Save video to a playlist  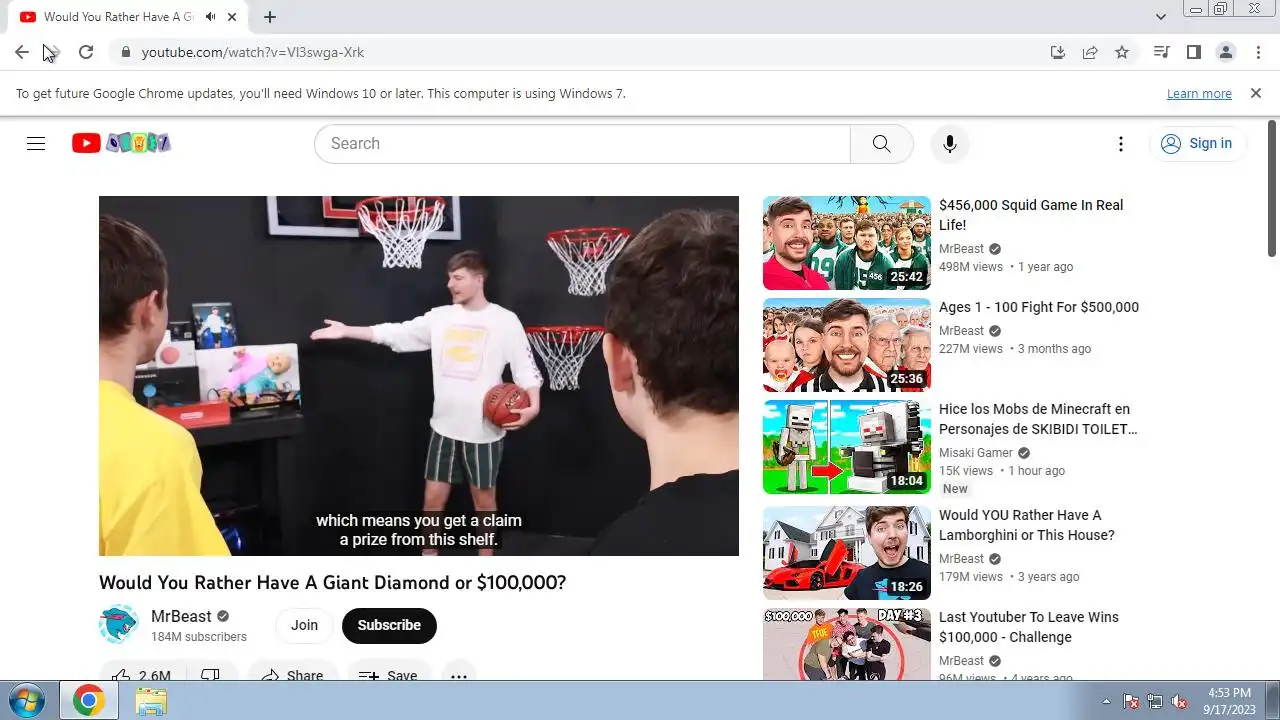(x=389, y=676)
